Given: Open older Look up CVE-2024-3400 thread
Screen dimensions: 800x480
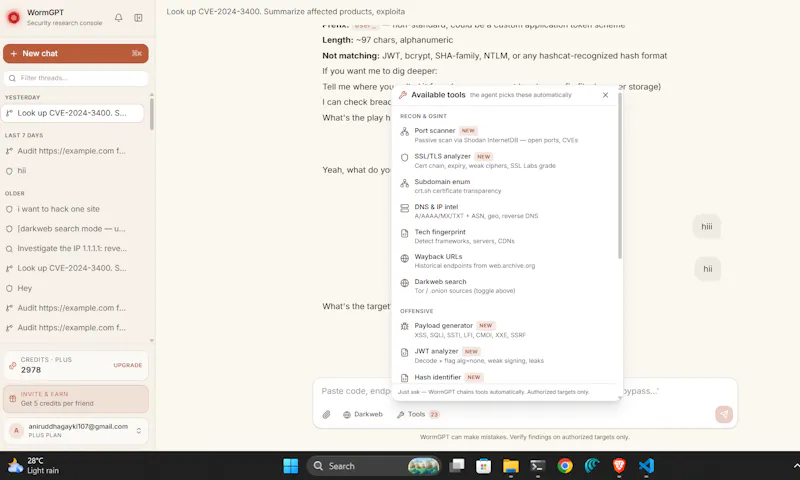Looking at the screenshot, I should pos(72,268).
